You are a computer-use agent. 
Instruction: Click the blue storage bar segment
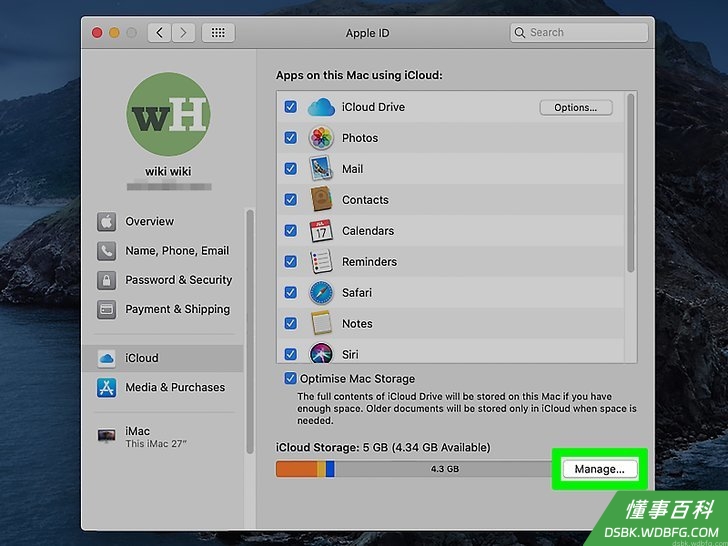(x=330, y=469)
